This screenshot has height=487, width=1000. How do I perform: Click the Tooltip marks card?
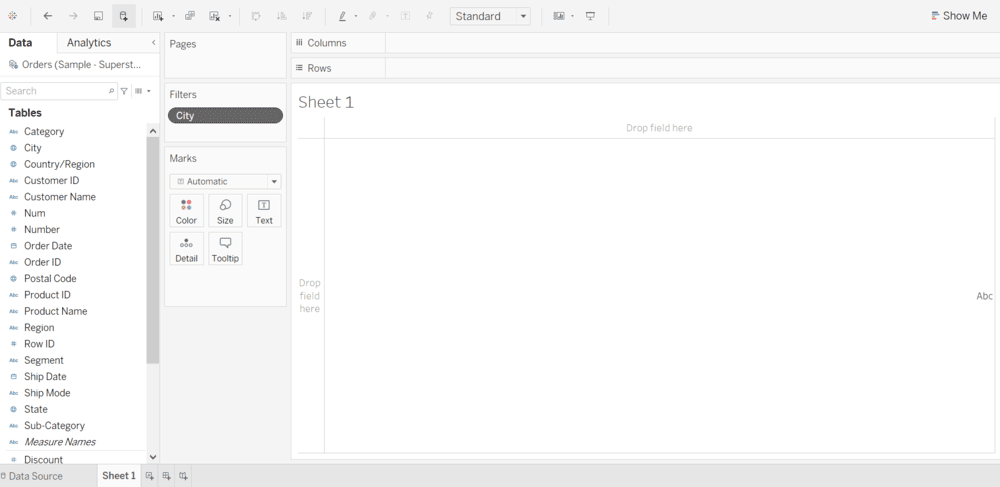[x=225, y=249]
